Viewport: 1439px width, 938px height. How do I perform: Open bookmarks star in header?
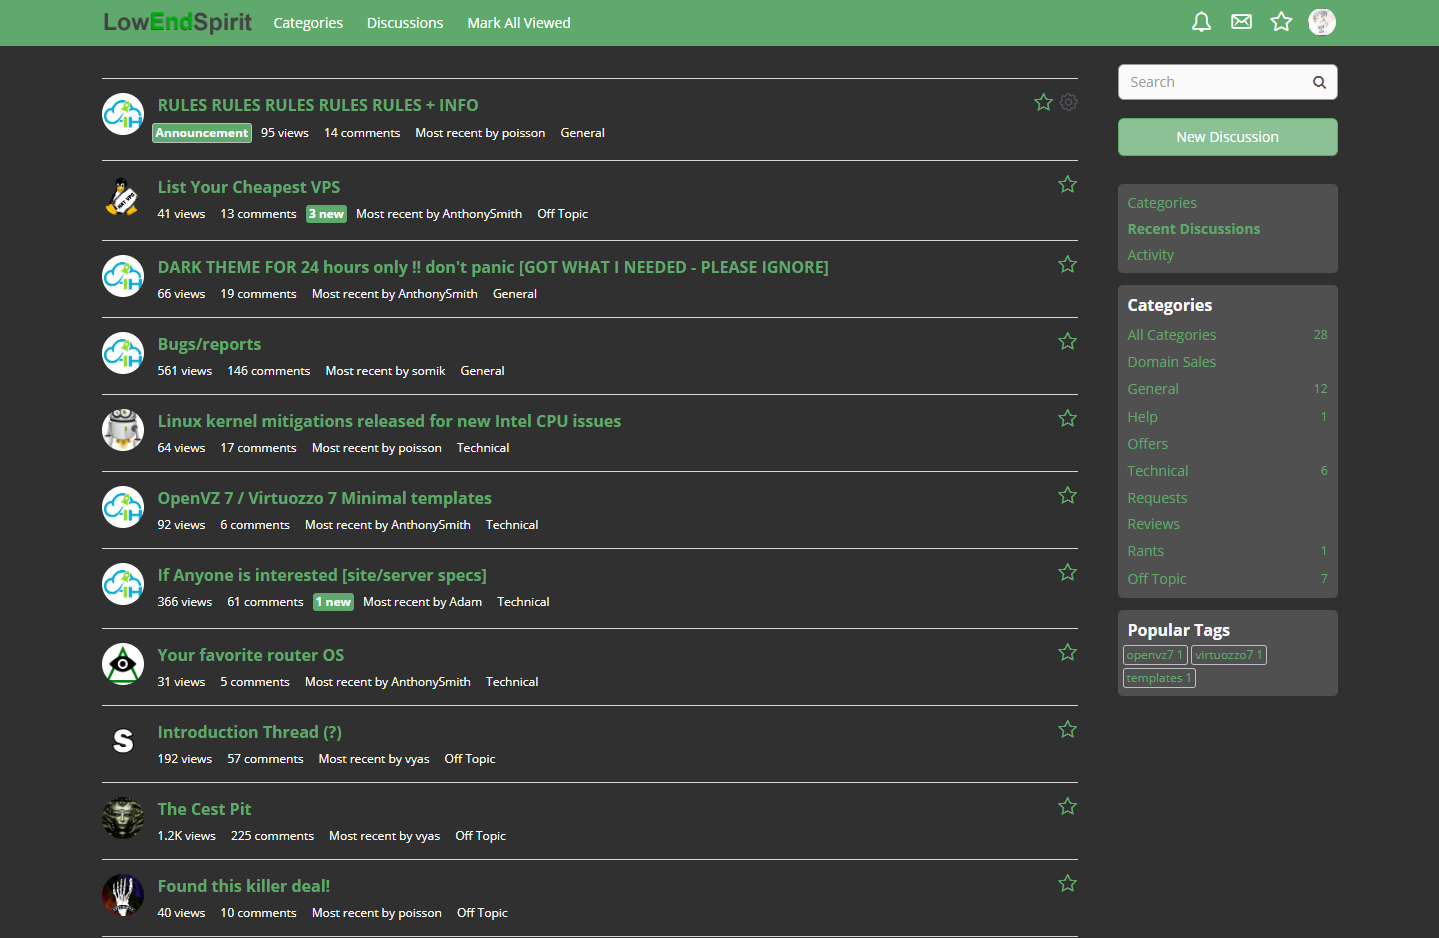click(x=1281, y=22)
